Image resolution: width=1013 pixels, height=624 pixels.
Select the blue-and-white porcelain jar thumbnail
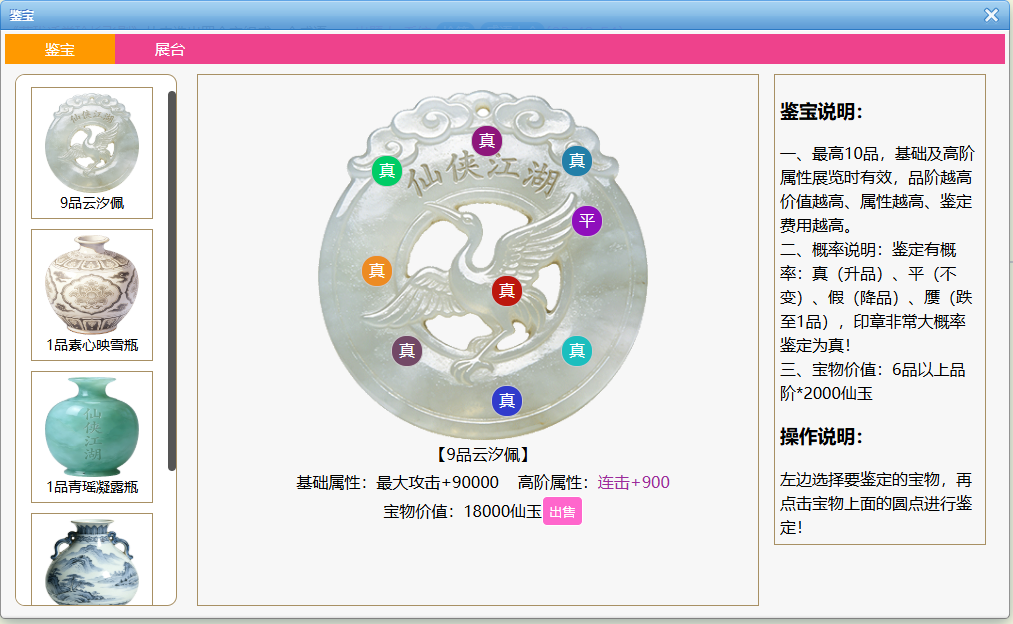tap(92, 558)
